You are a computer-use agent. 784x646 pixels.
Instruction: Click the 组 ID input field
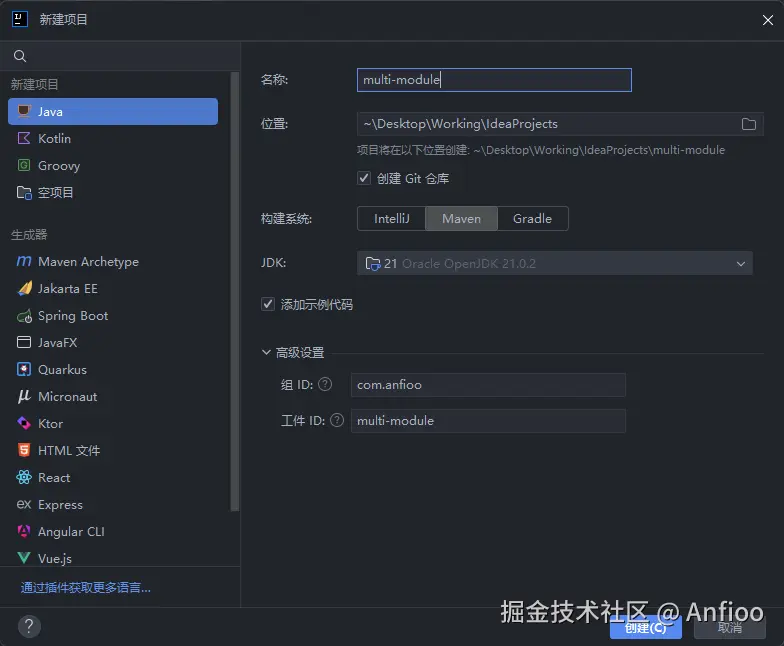[x=488, y=384]
